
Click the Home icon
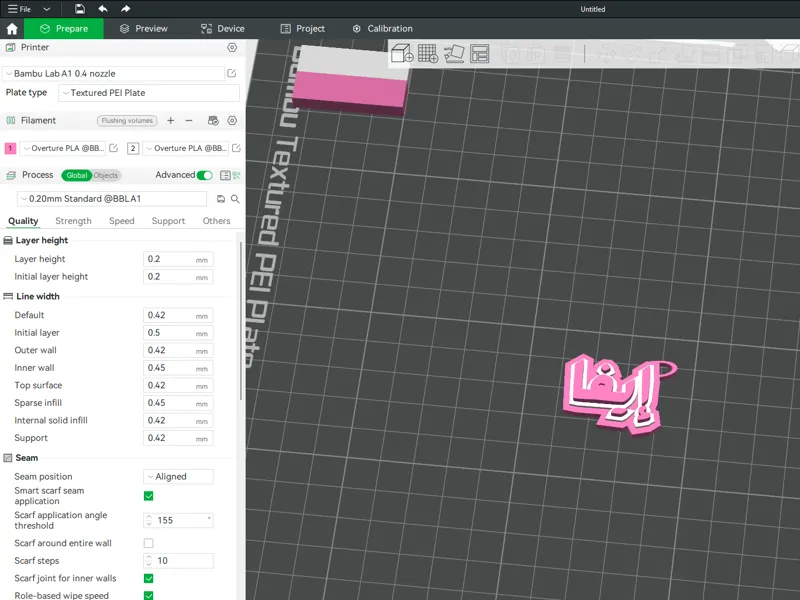tap(12, 29)
